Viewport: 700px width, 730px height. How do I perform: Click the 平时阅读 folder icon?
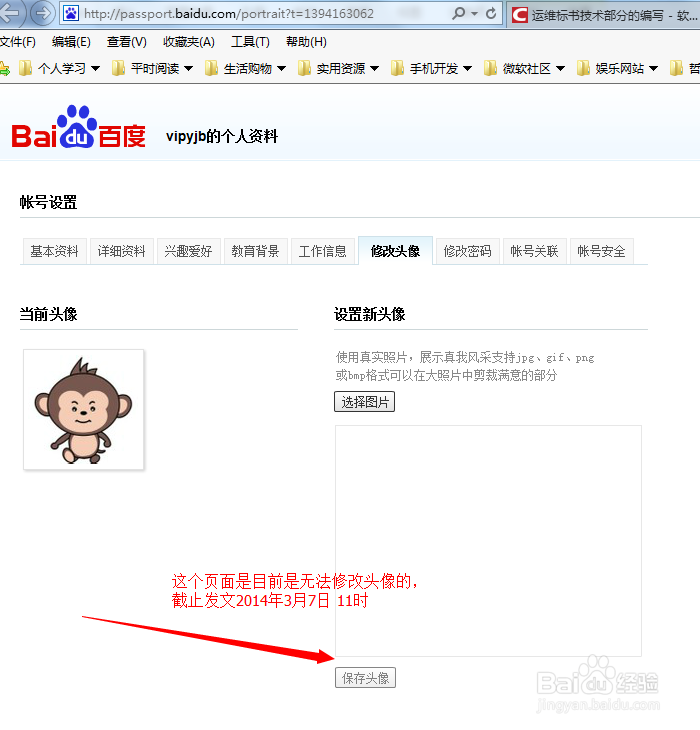tap(118, 68)
